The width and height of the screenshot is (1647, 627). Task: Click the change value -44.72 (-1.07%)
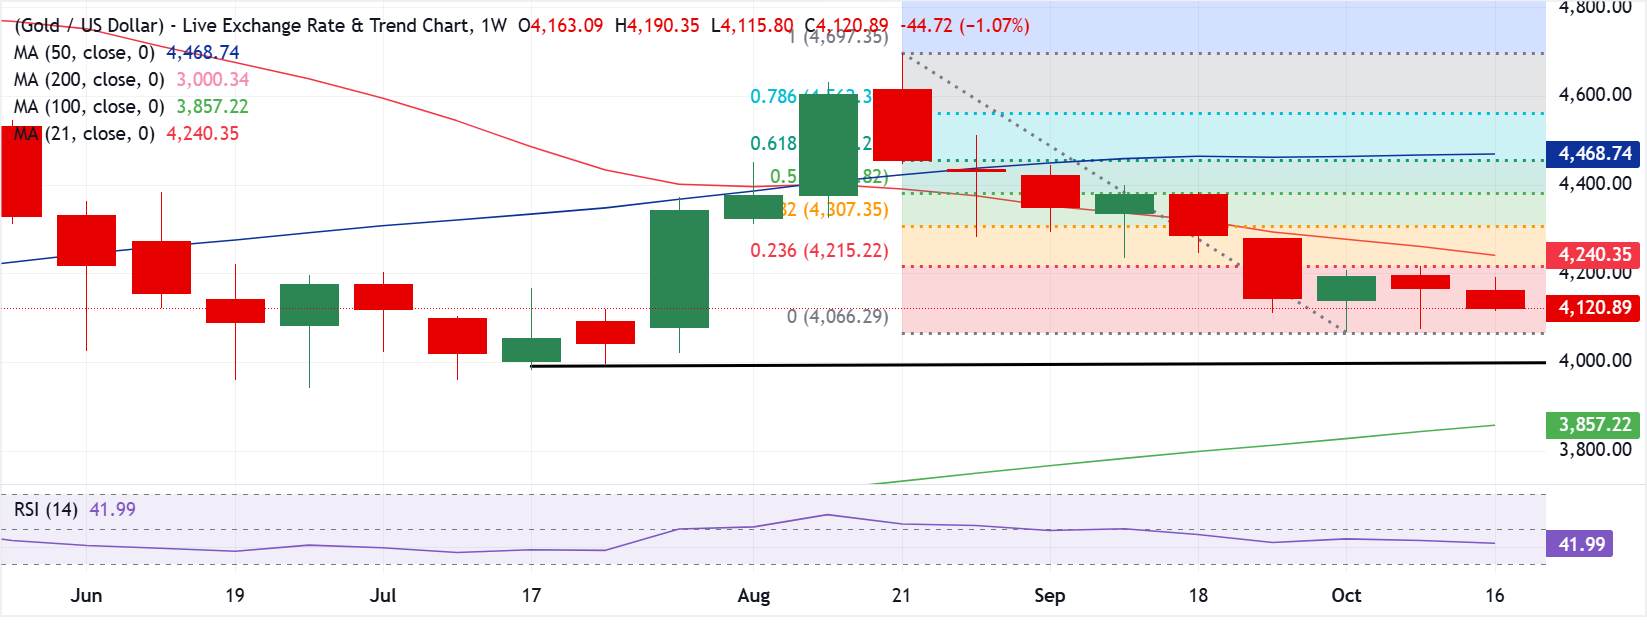tap(966, 25)
